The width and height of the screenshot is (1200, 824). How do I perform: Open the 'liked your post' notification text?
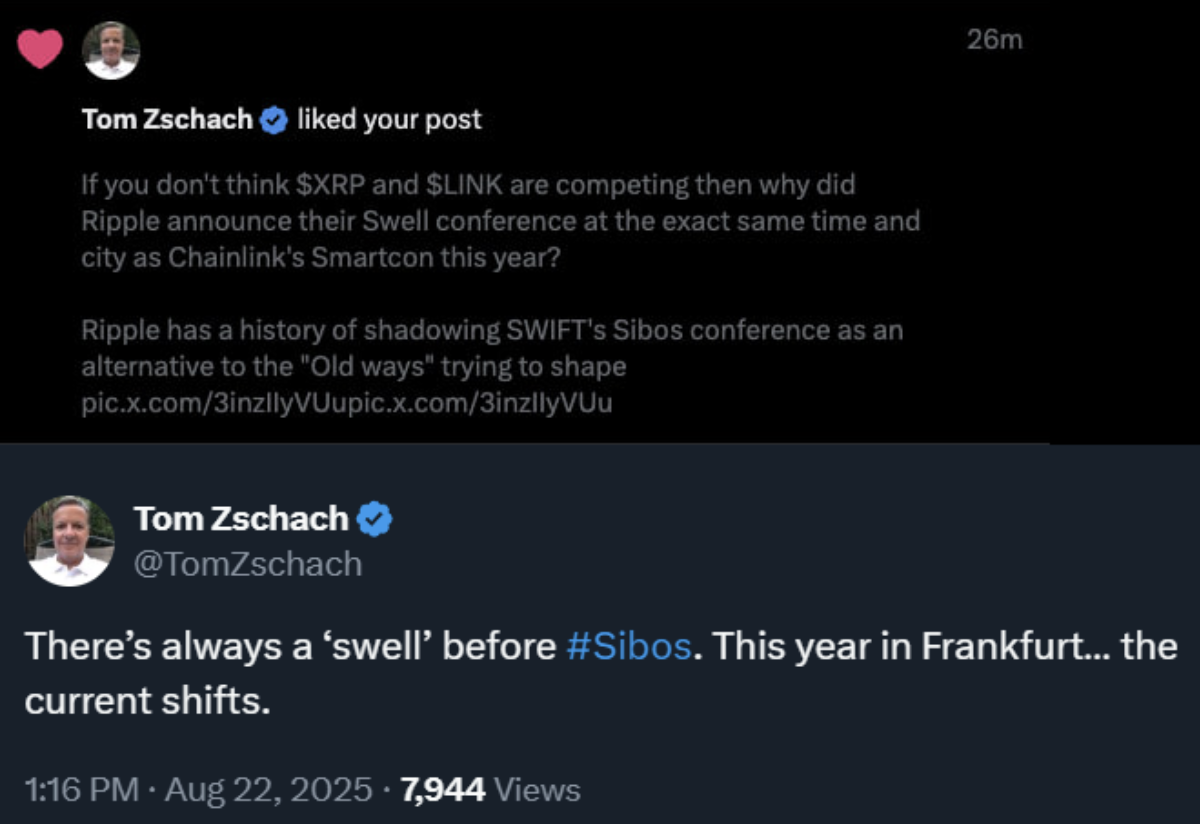tap(389, 120)
